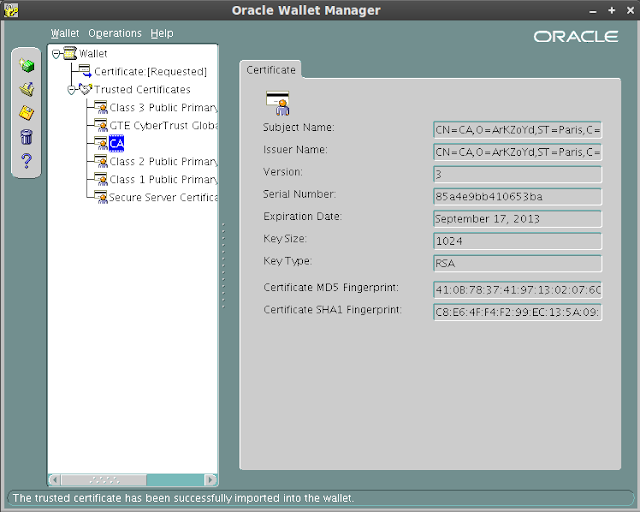Click the Save wallet floppy icon
Viewport: 640px width, 512px height.
pos(27,113)
